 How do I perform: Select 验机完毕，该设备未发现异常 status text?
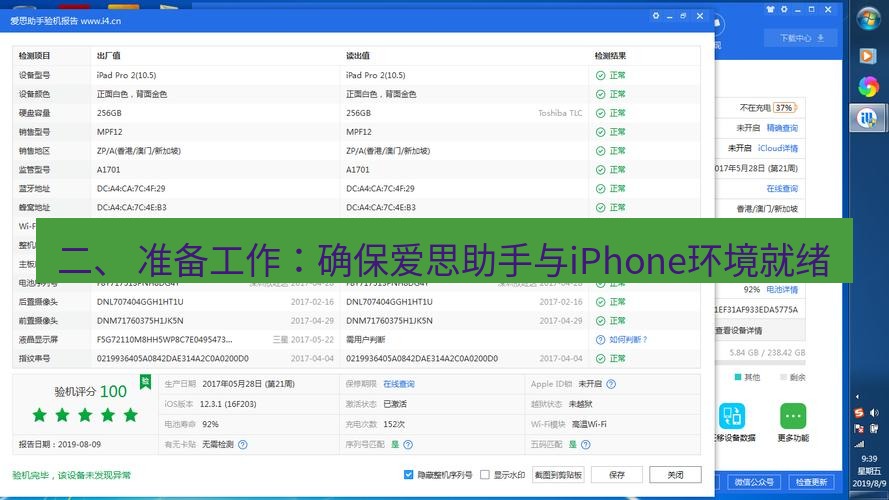[x=71, y=475]
